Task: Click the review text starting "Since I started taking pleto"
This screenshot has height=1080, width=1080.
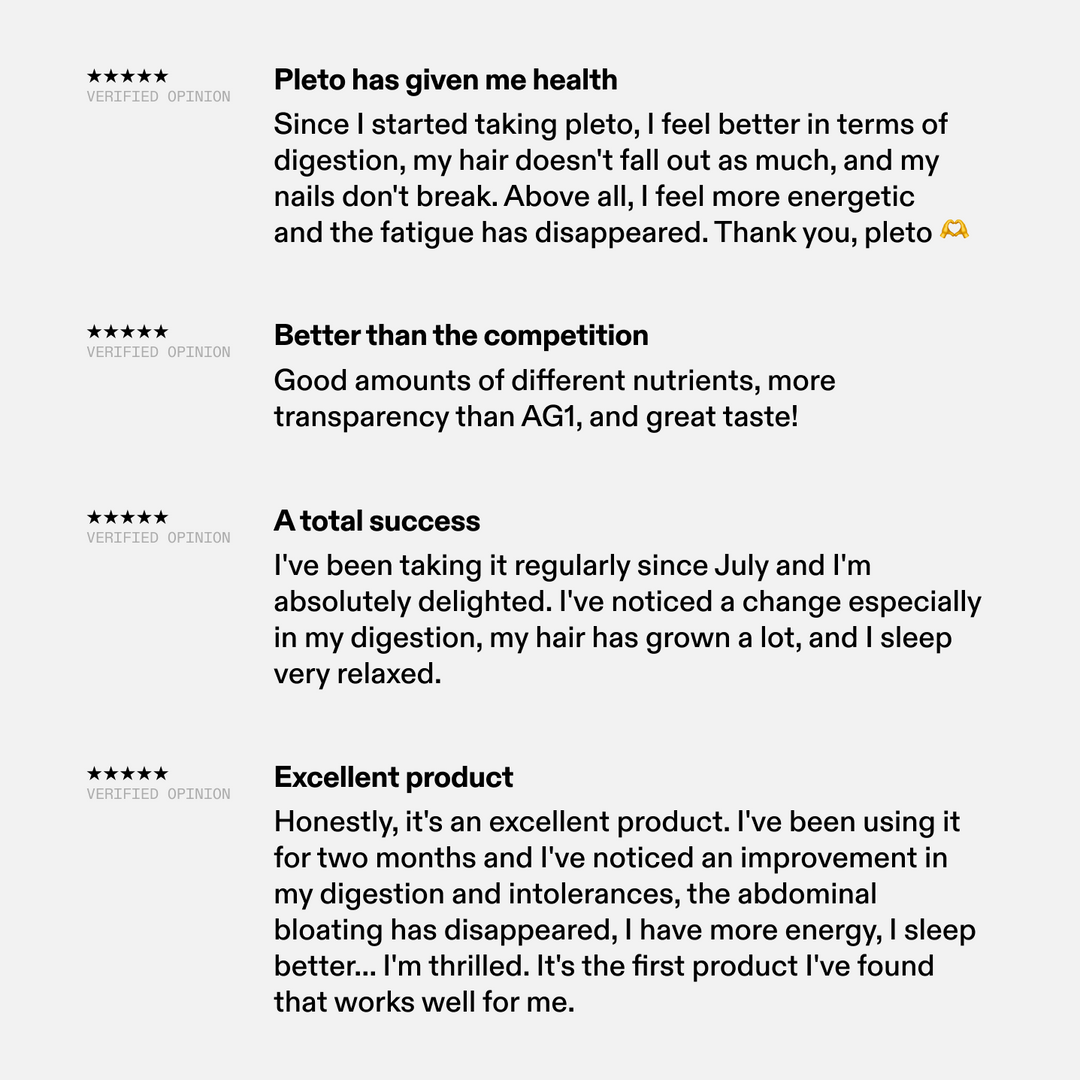Action: coord(610,178)
